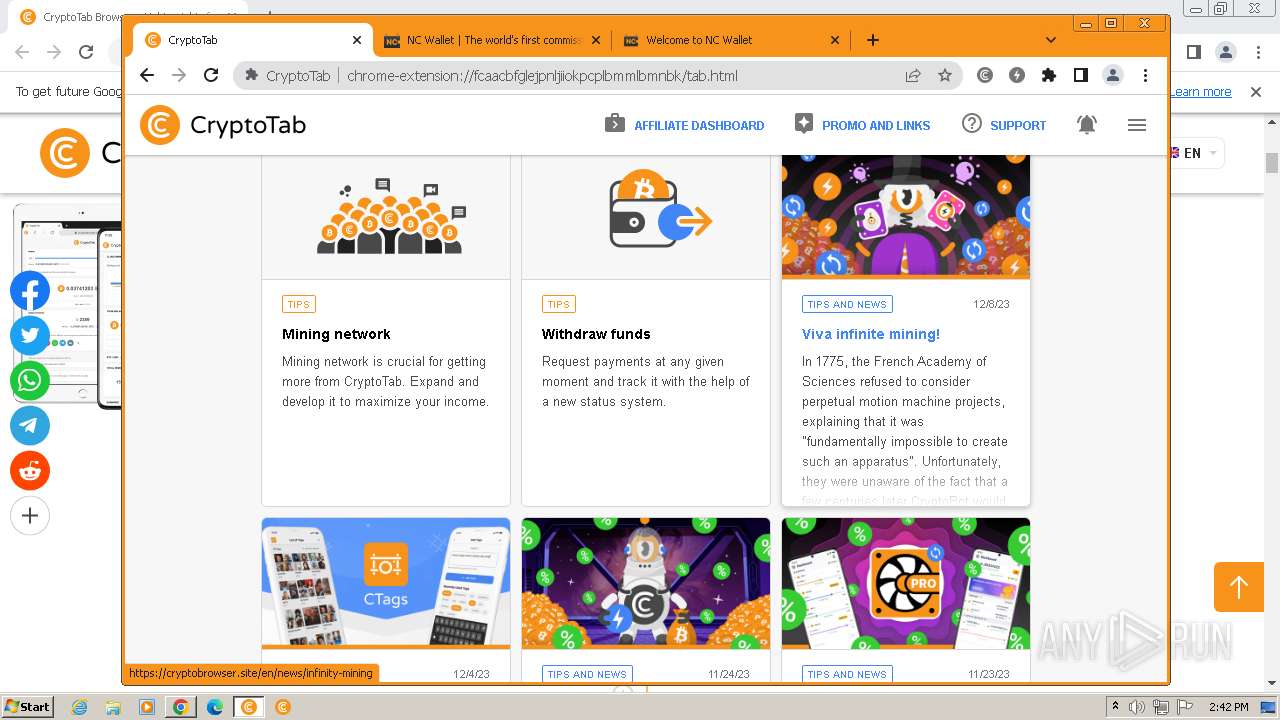Close the CryptoTab tab
Viewport: 1280px width, 720px height.
[357, 40]
